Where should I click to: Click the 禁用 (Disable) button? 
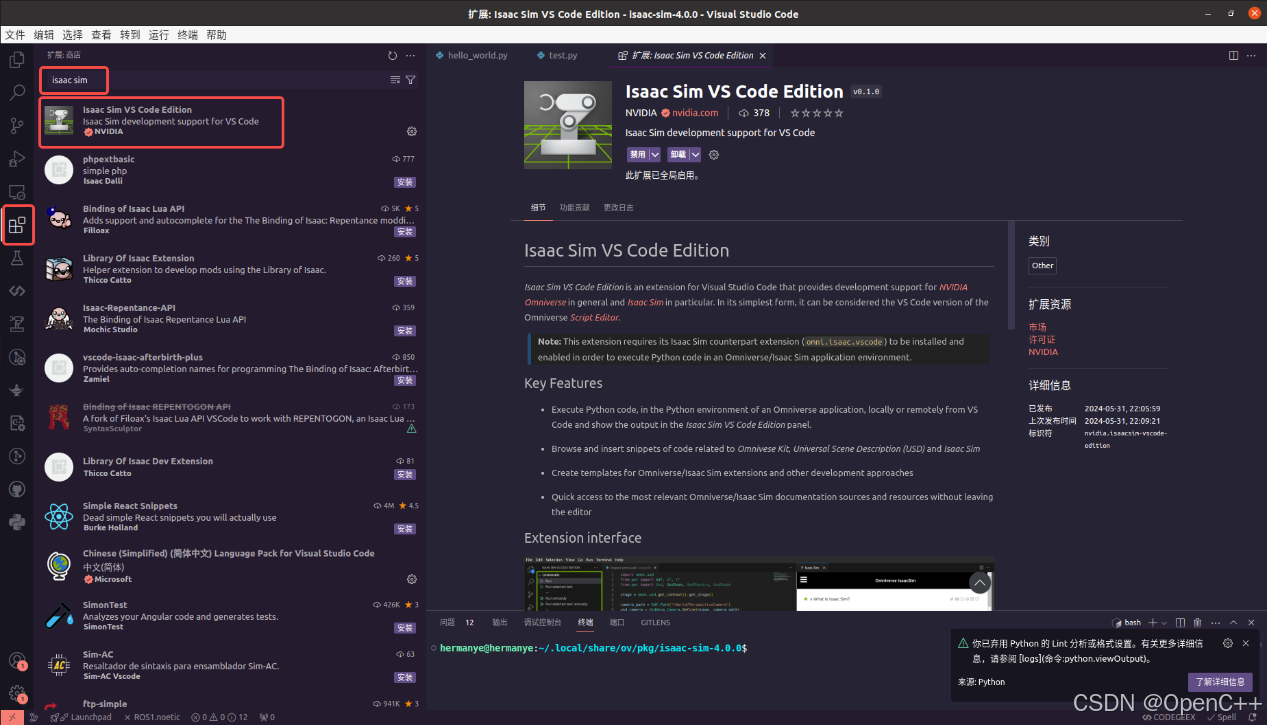point(637,155)
